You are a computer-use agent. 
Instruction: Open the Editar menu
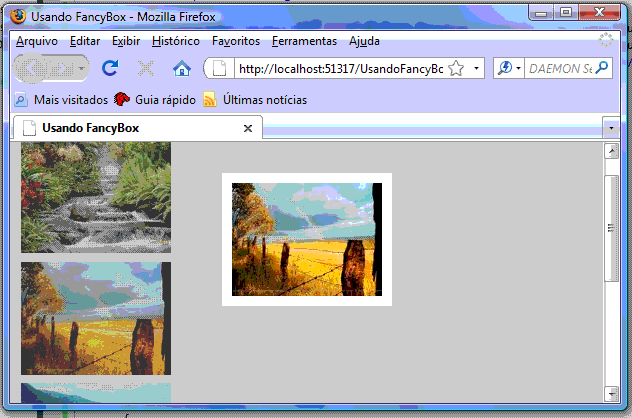point(85,41)
